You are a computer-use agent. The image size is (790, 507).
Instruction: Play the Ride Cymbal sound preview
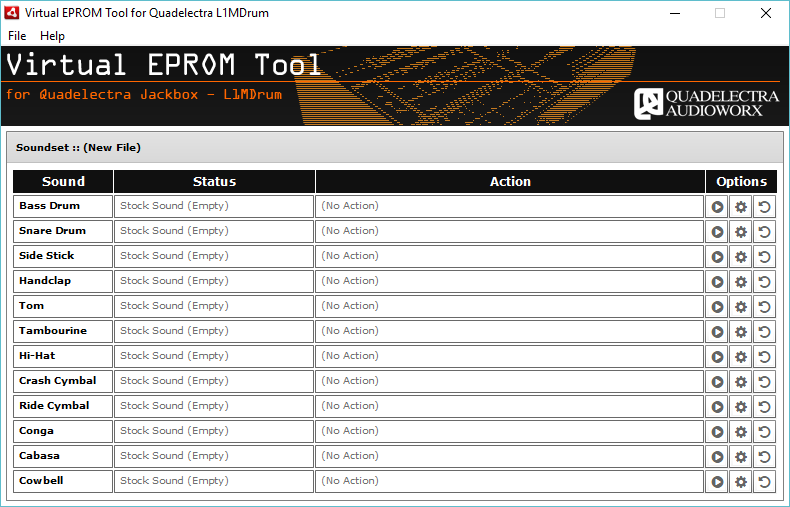(x=717, y=407)
